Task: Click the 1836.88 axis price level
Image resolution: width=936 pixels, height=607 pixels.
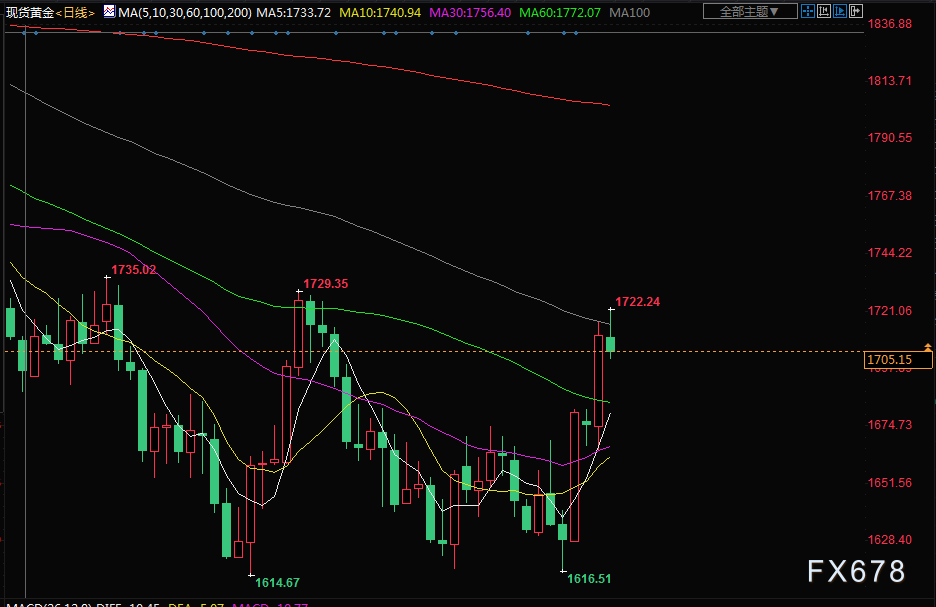Action: [x=889, y=24]
